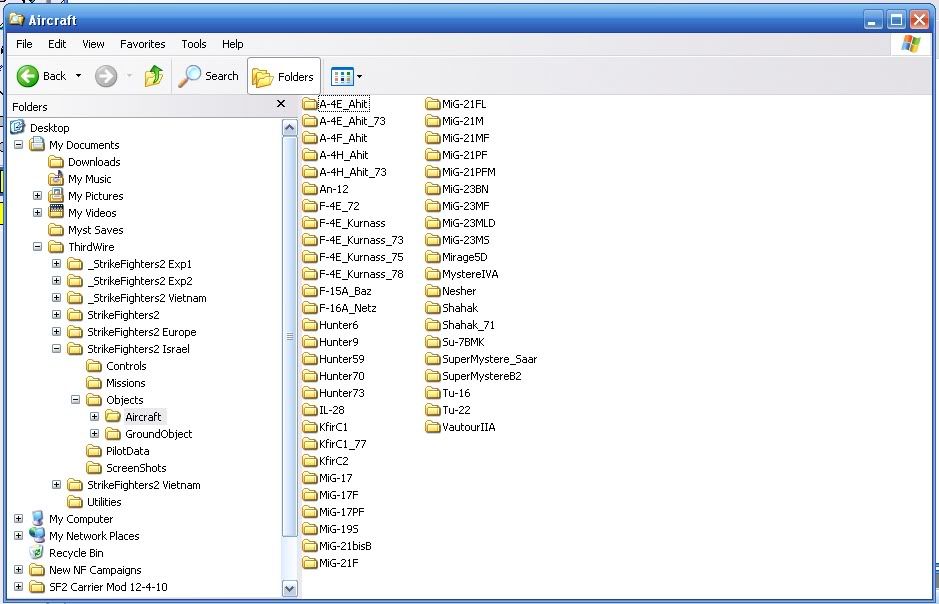The image size is (939, 604).
Task: Select the ScreenShots folder in tree
Action: [136, 468]
